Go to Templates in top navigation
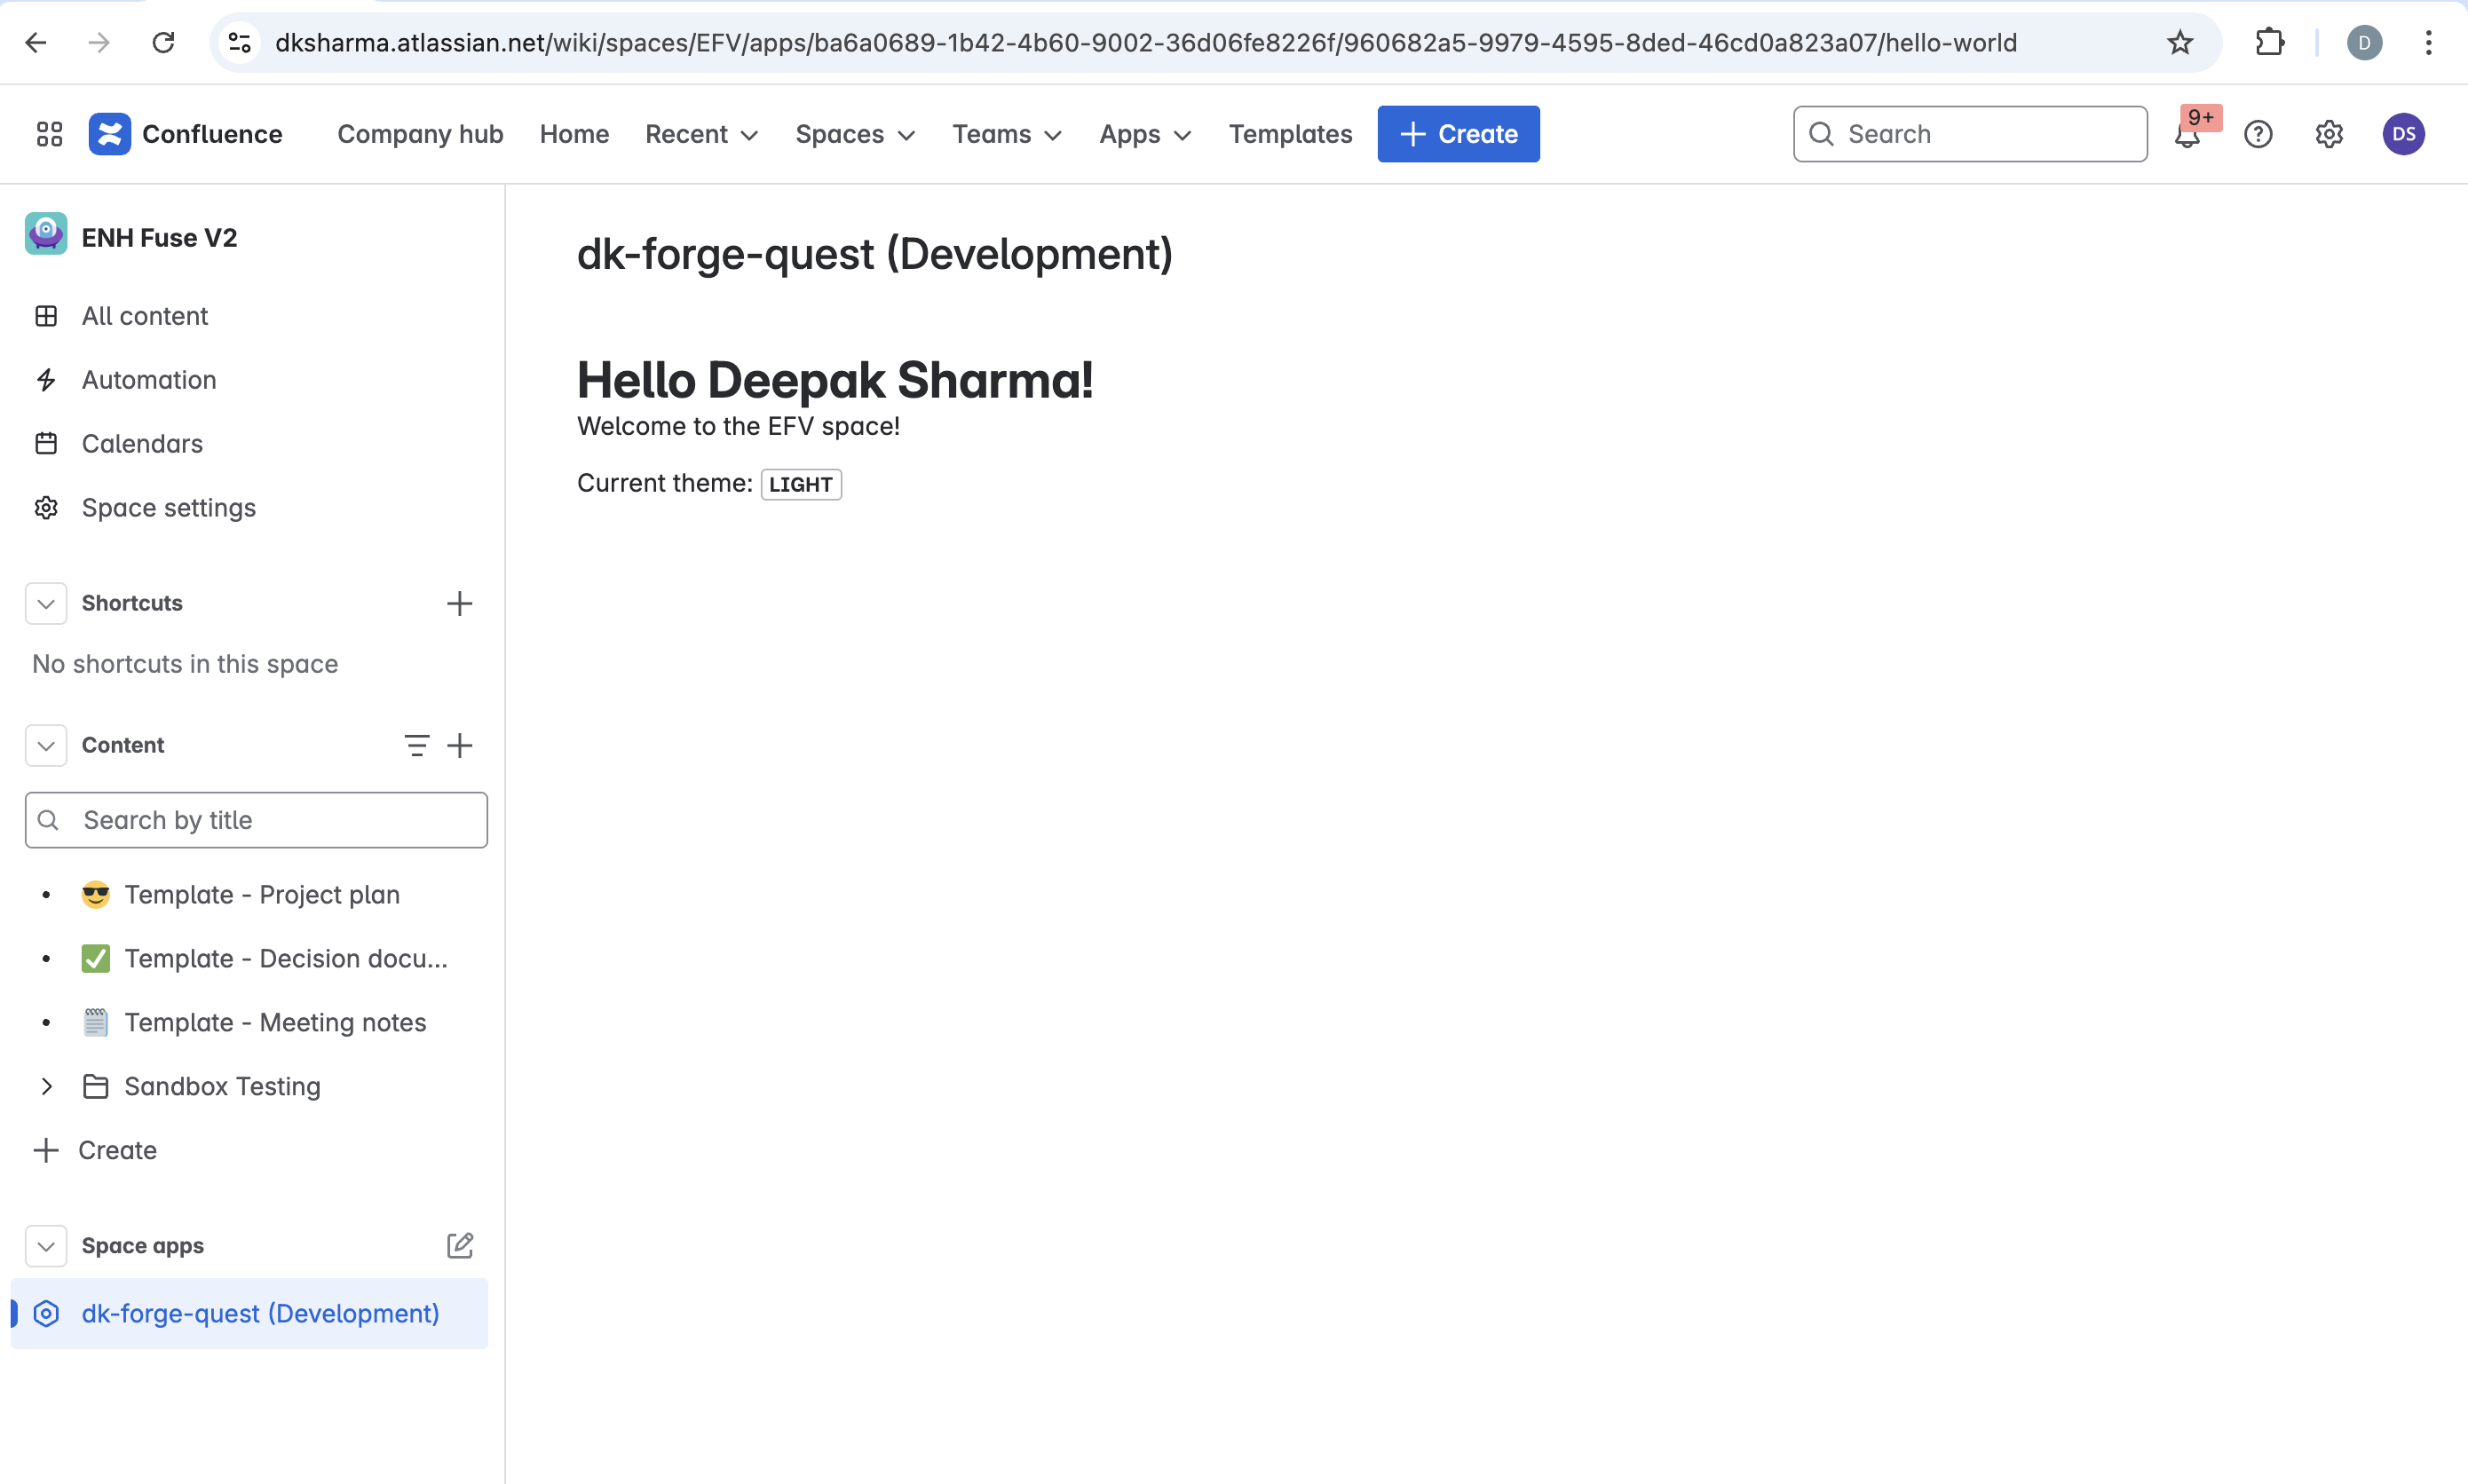Screen dimensions: 2468x1484 click(x=1290, y=134)
